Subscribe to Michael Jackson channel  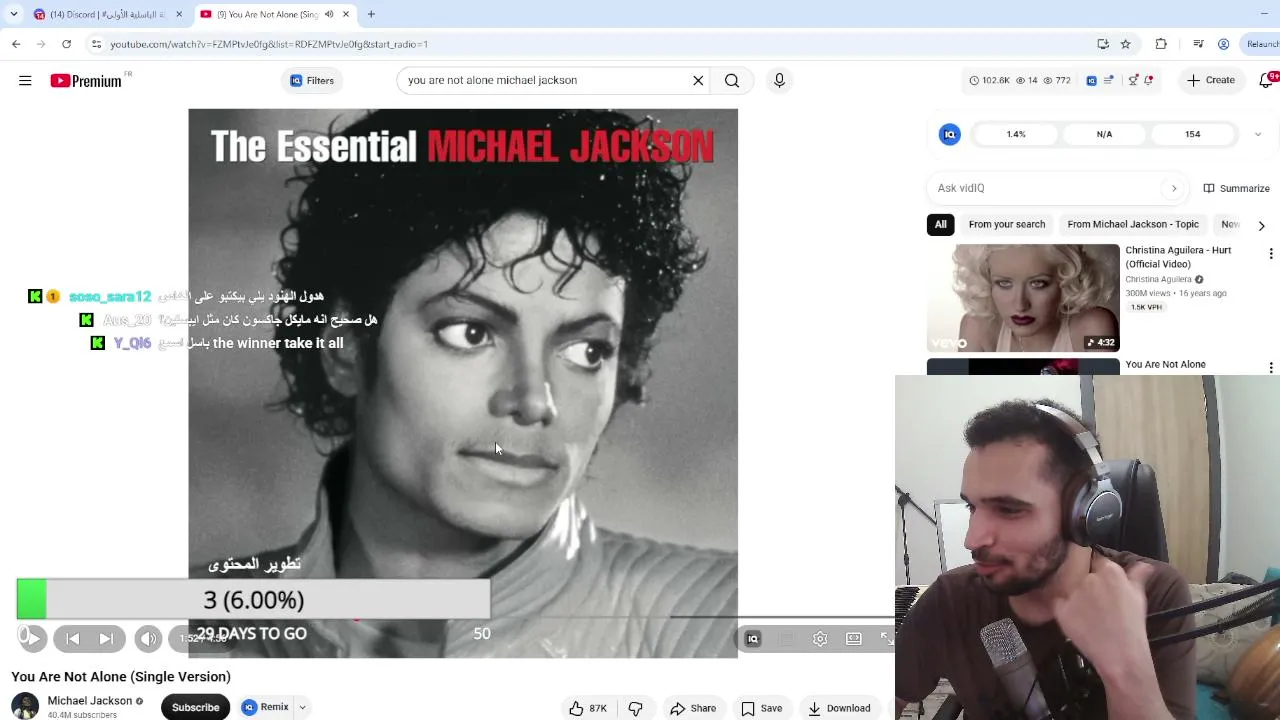tap(195, 708)
